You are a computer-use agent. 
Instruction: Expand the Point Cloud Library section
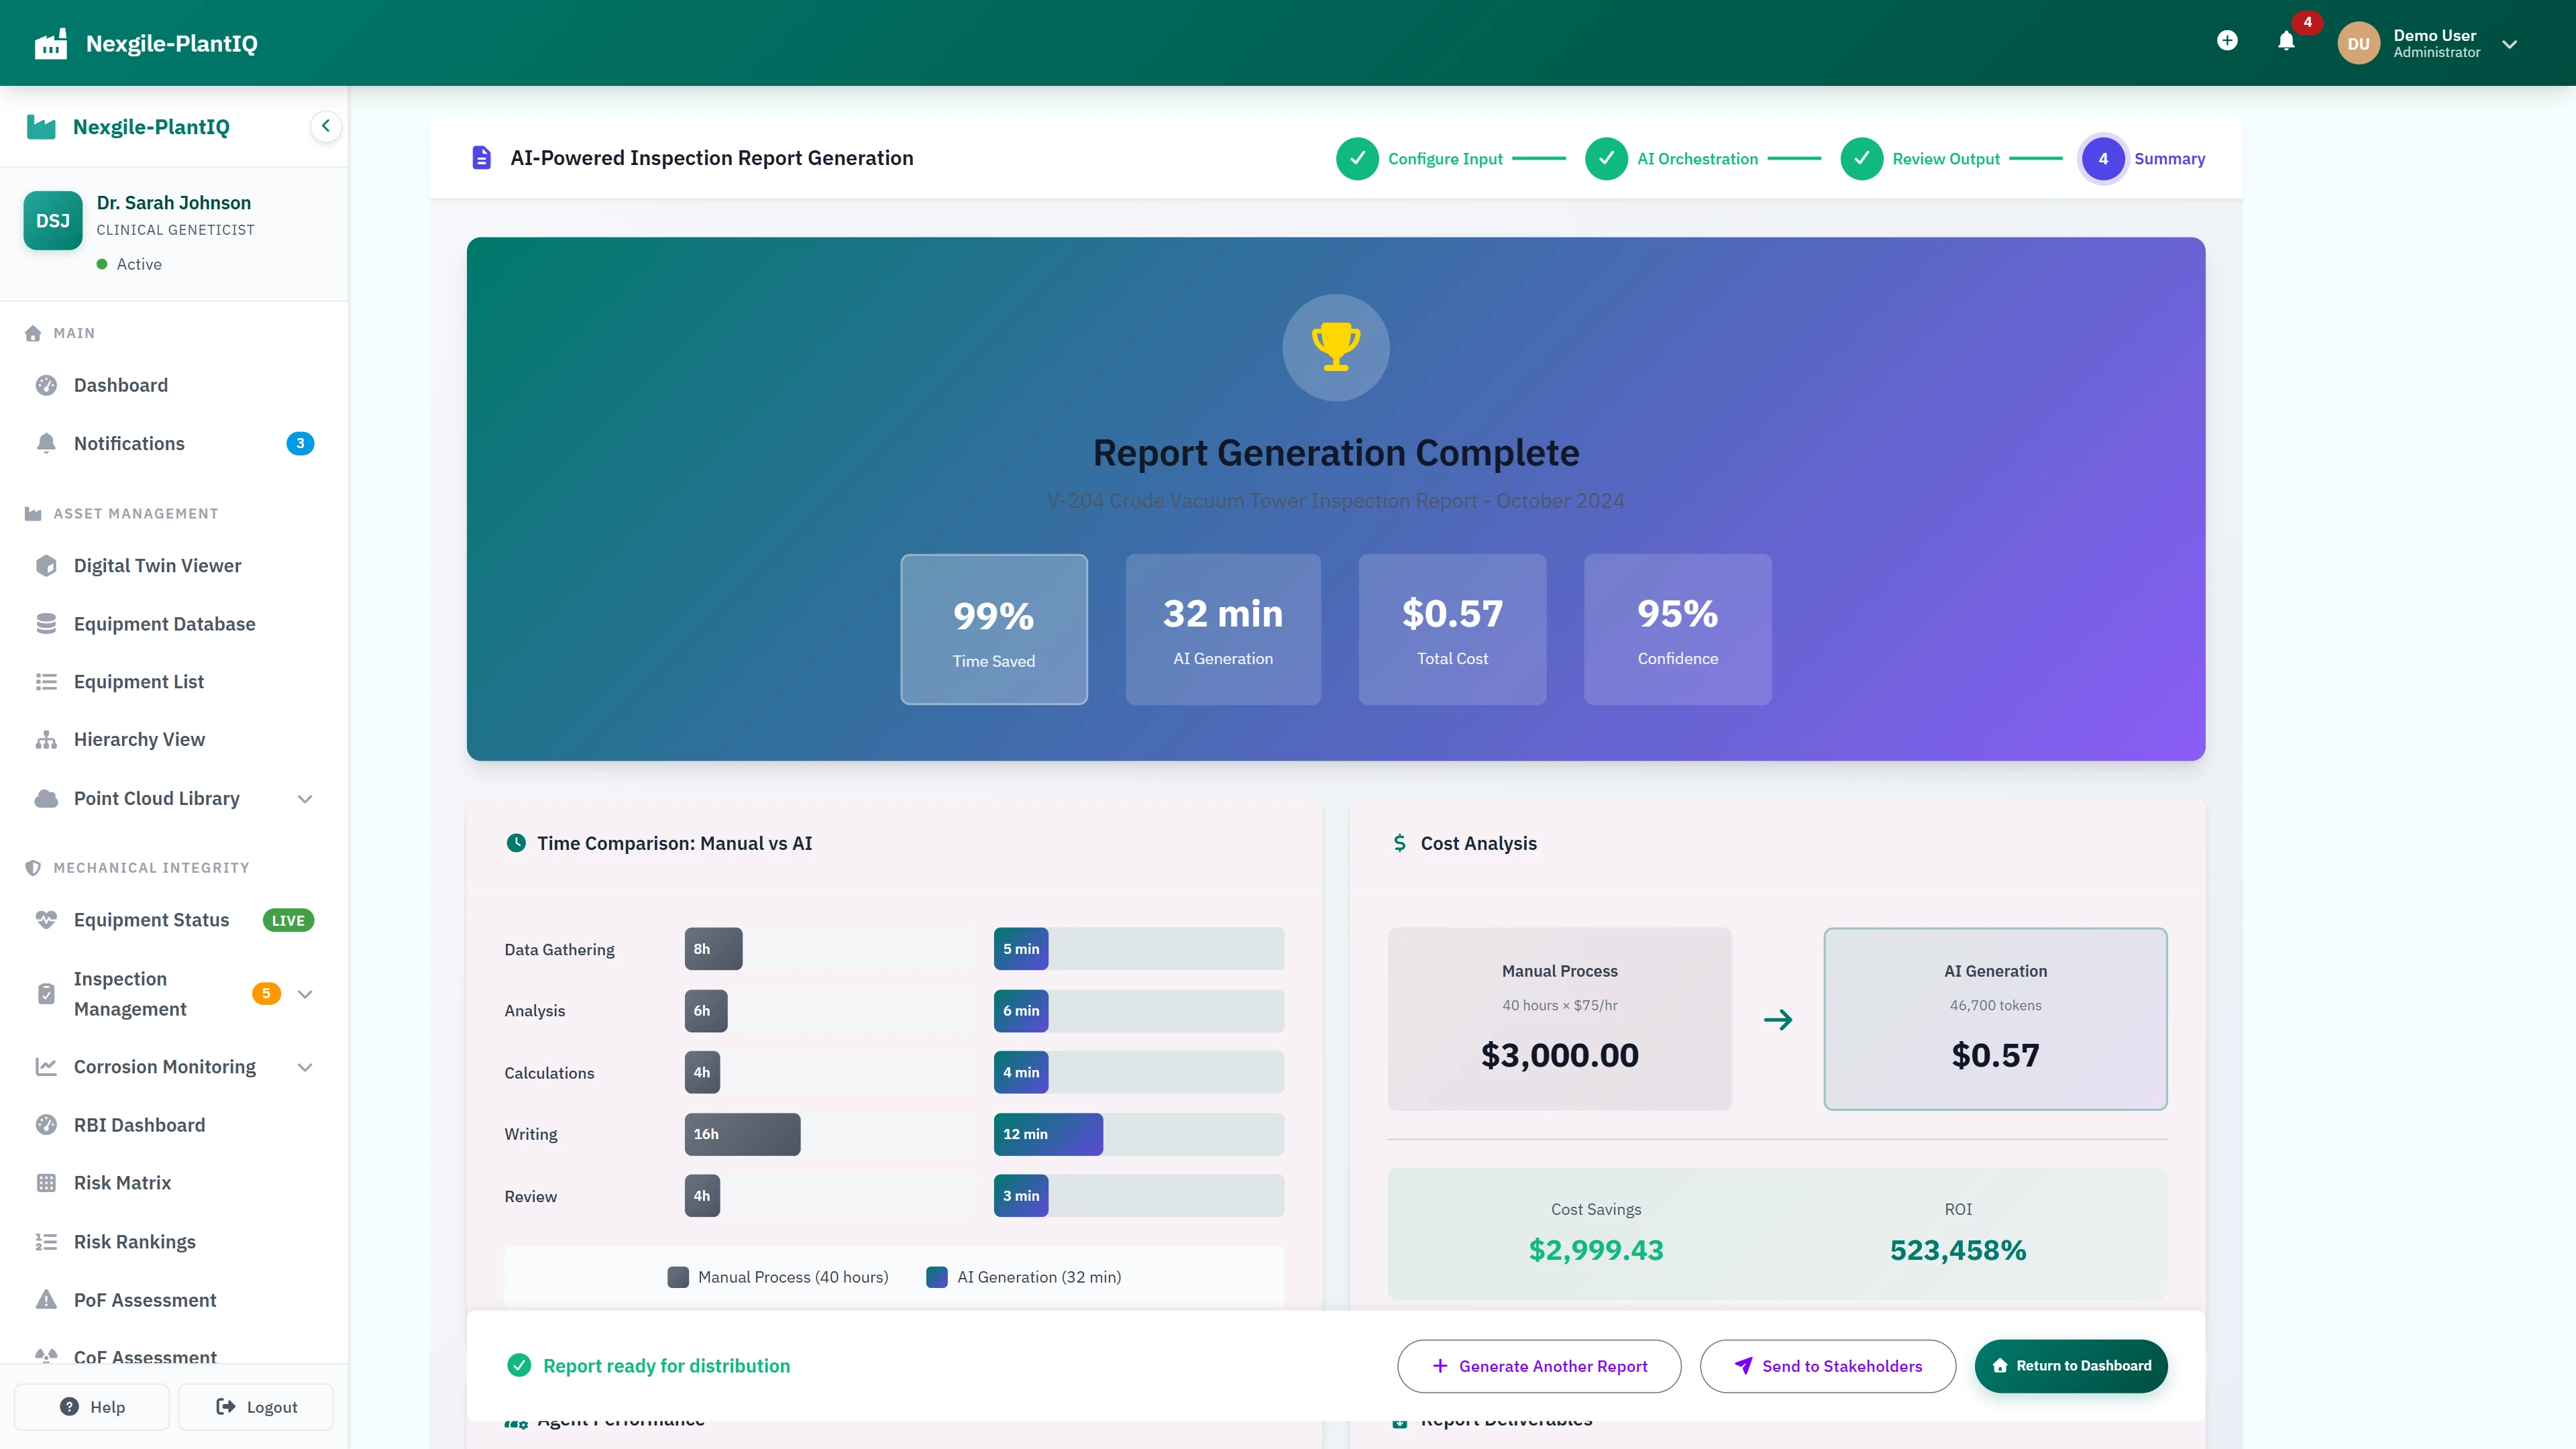tap(305, 799)
